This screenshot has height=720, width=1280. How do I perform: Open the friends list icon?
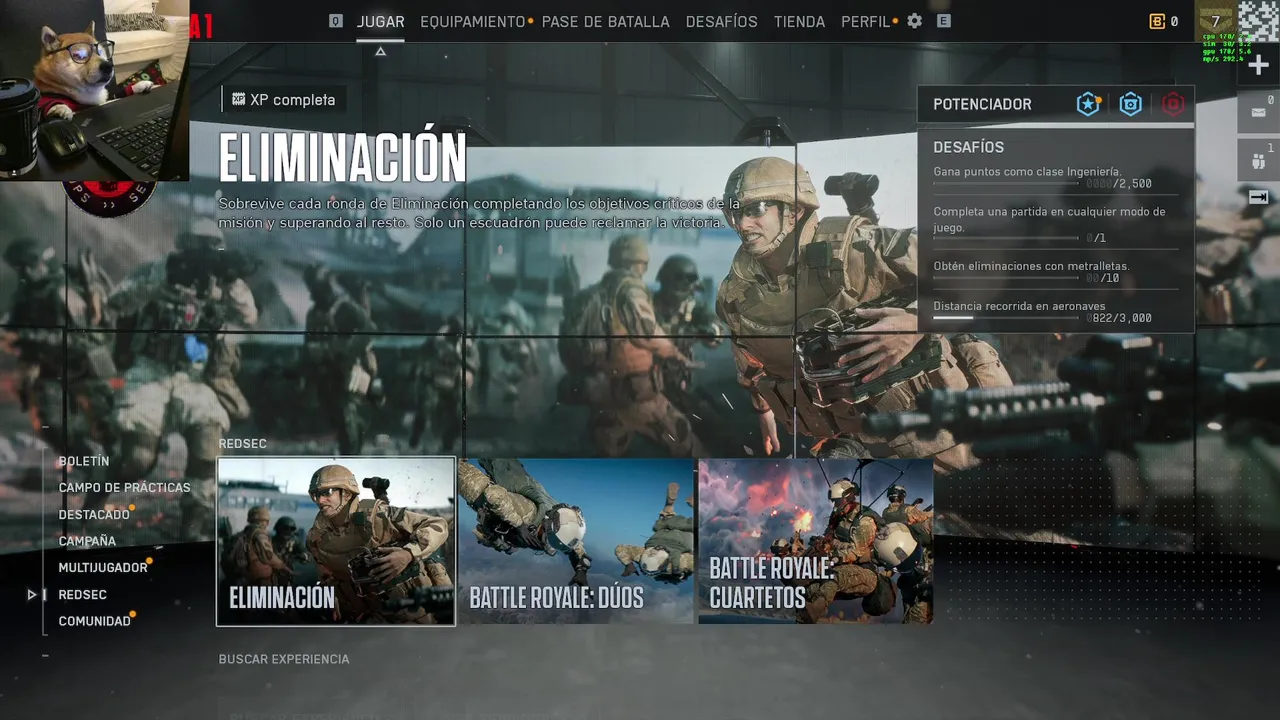pos(1259,160)
